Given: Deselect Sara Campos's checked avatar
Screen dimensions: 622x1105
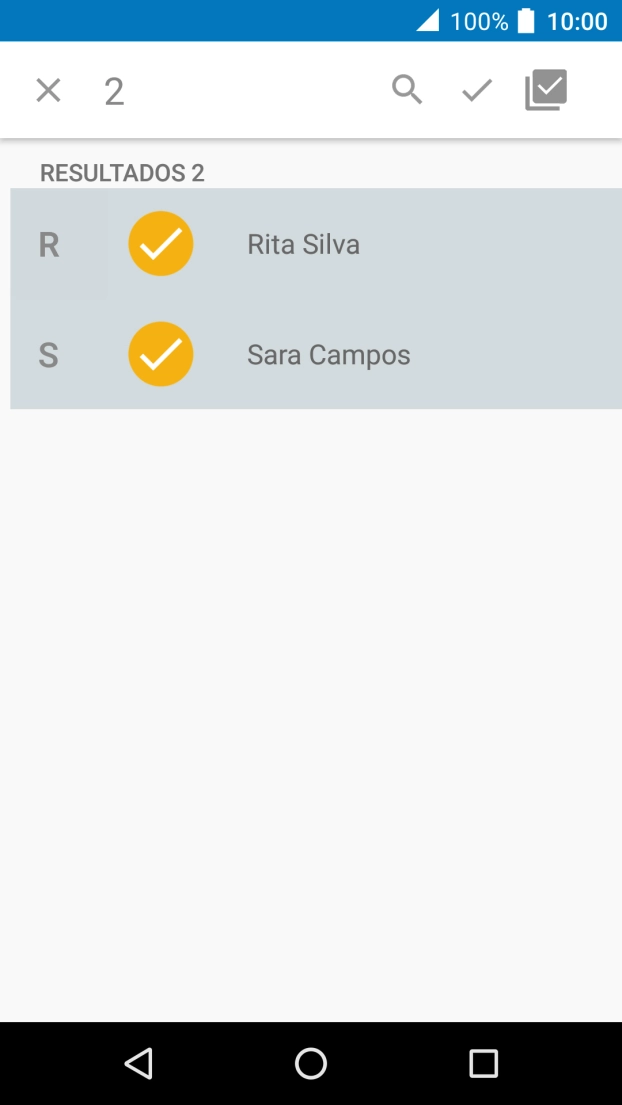Looking at the screenshot, I should pos(161,354).
